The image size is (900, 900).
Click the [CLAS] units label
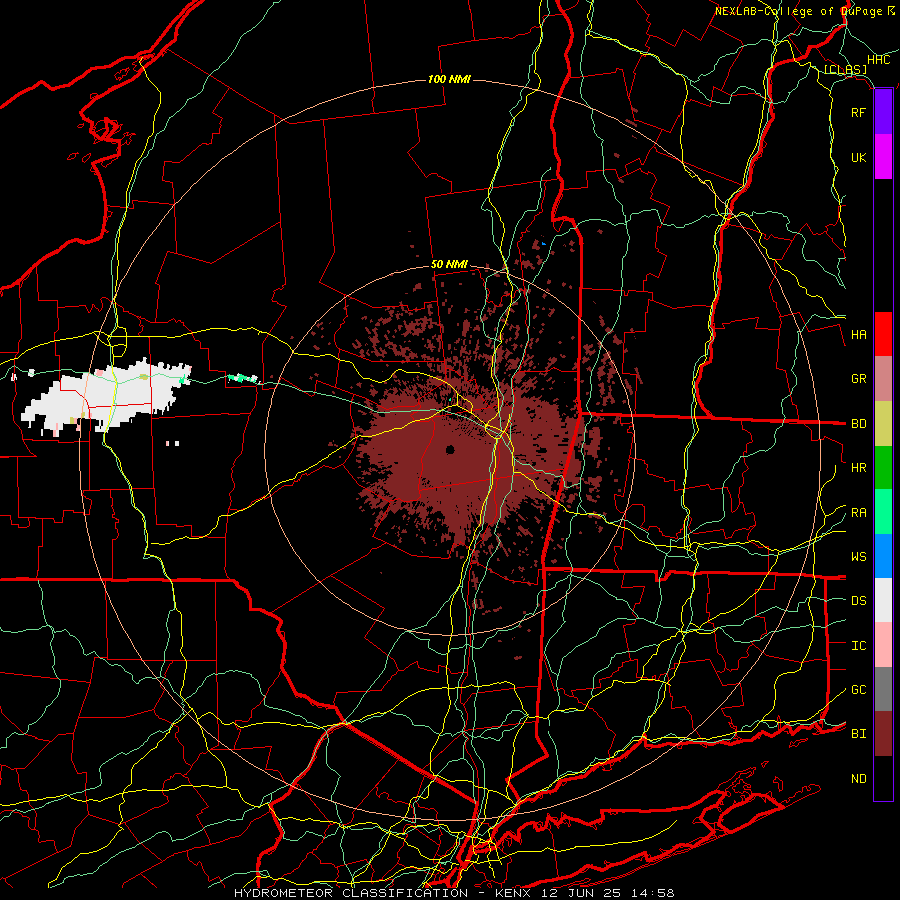[x=845, y=70]
